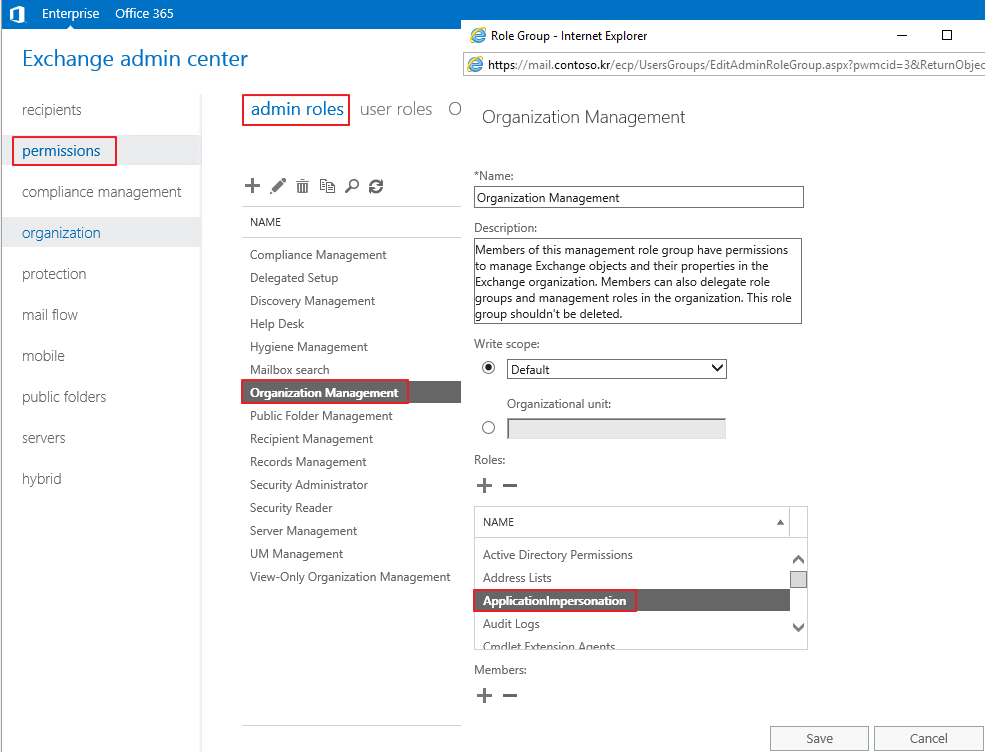This screenshot has width=985, height=752.
Task: Select Active Directory Permissions role
Action: (x=557, y=555)
